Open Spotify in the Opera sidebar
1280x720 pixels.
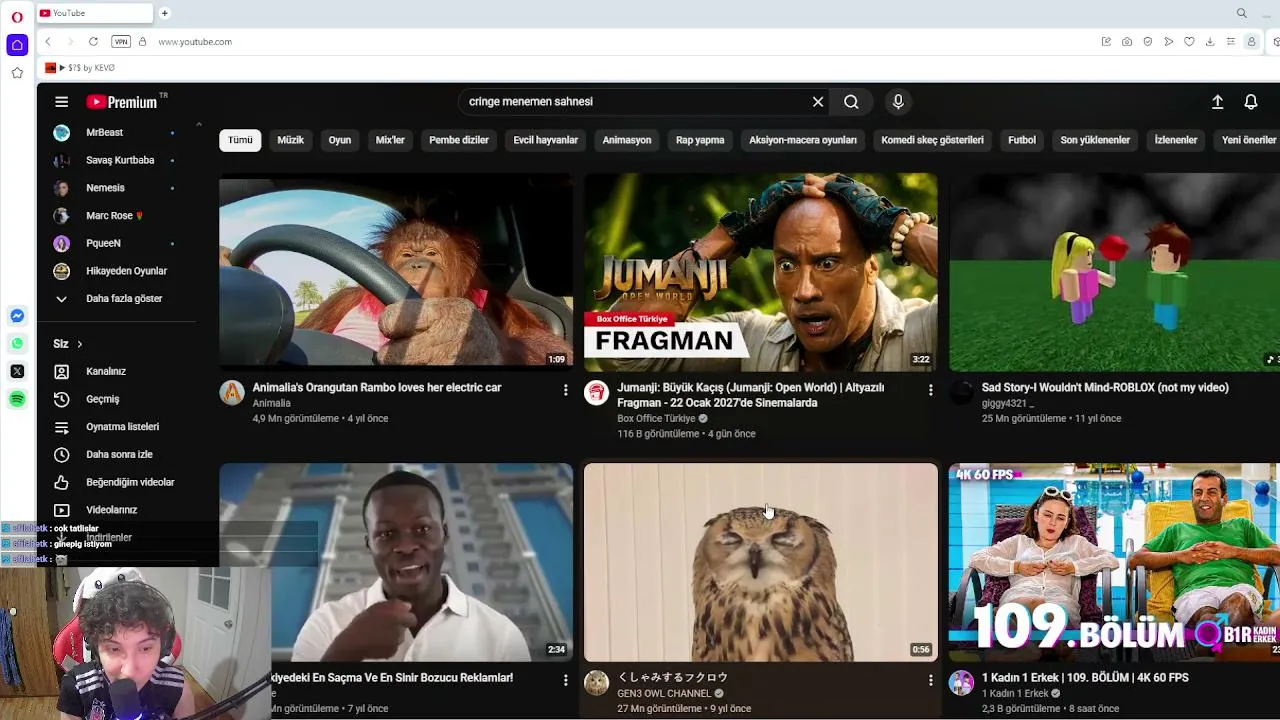click(17, 399)
